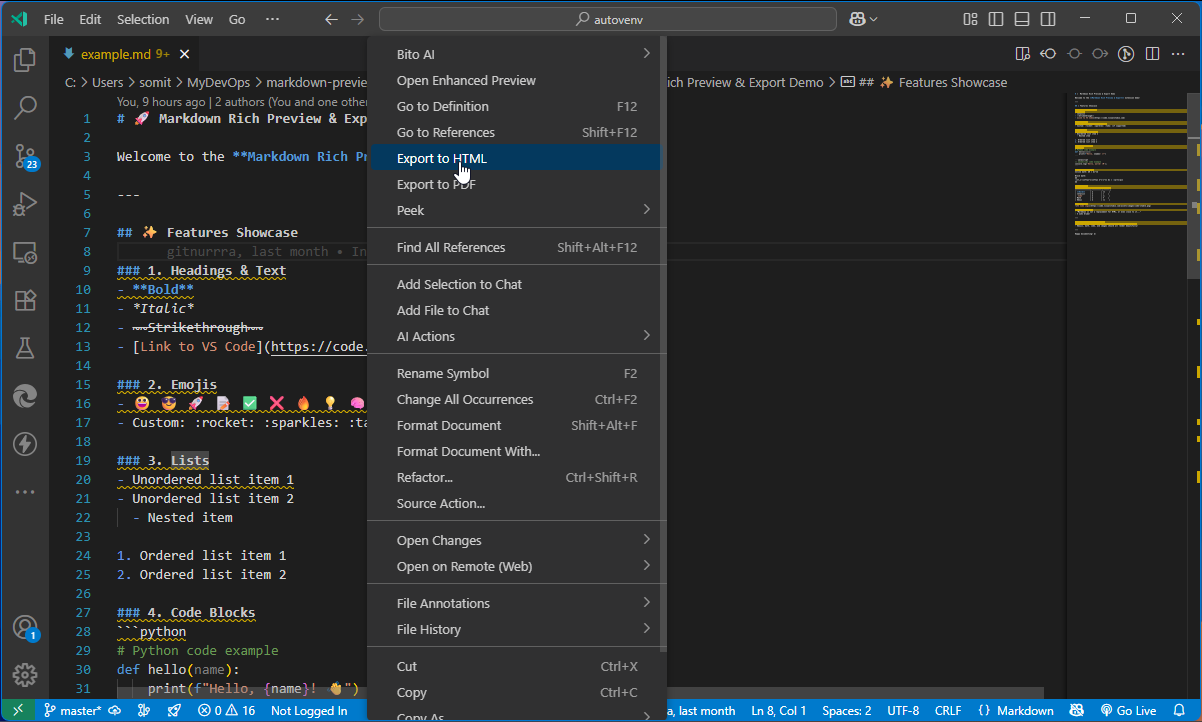Open editor More Actions ellipsis

pos(1178,54)
